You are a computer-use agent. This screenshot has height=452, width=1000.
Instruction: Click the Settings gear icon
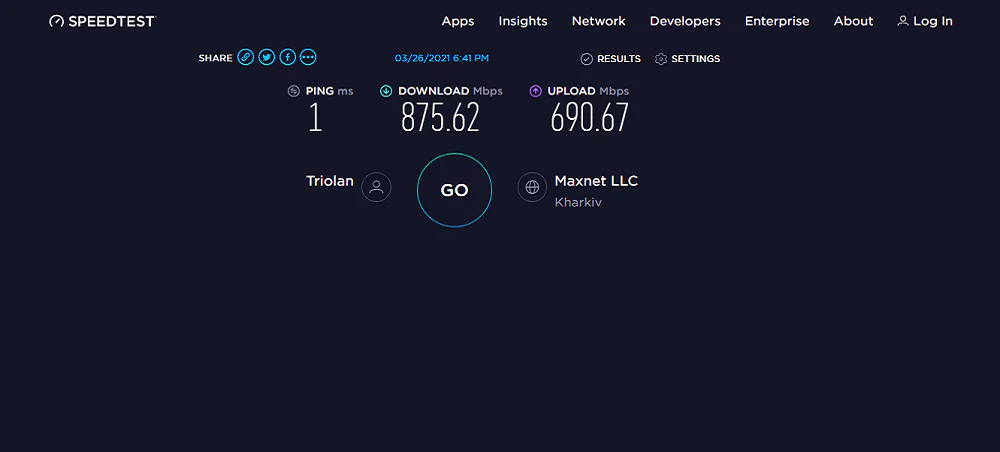pyautogui.click(x=661, y=59)
